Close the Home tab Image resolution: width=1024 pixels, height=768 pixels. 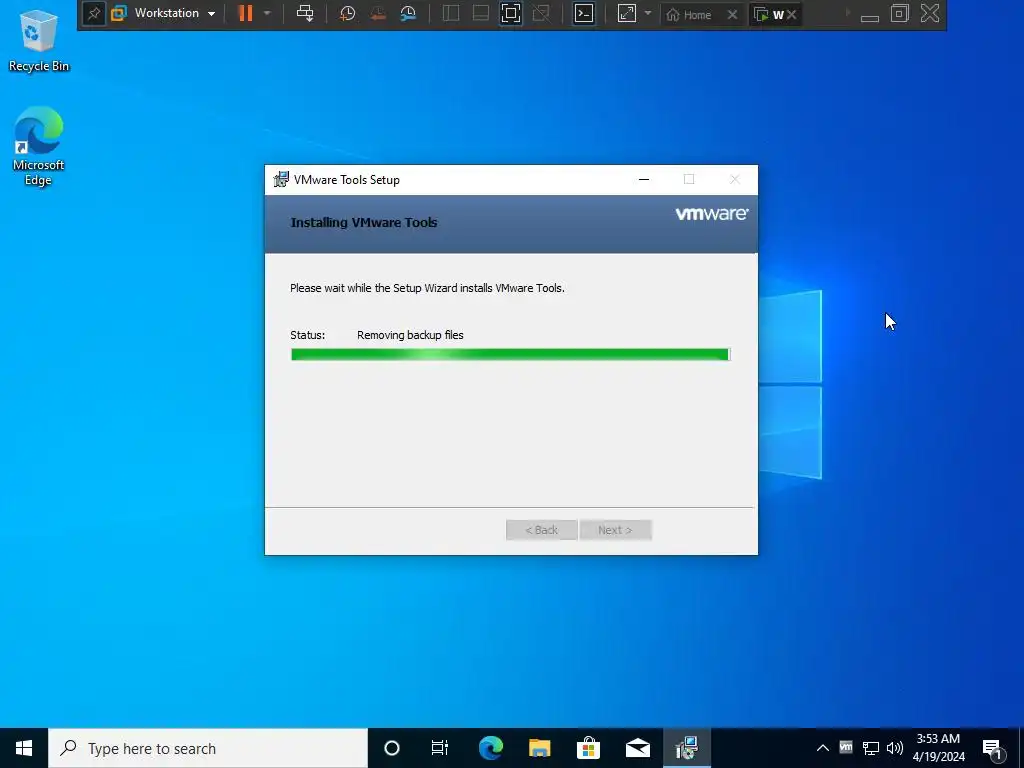733,14
